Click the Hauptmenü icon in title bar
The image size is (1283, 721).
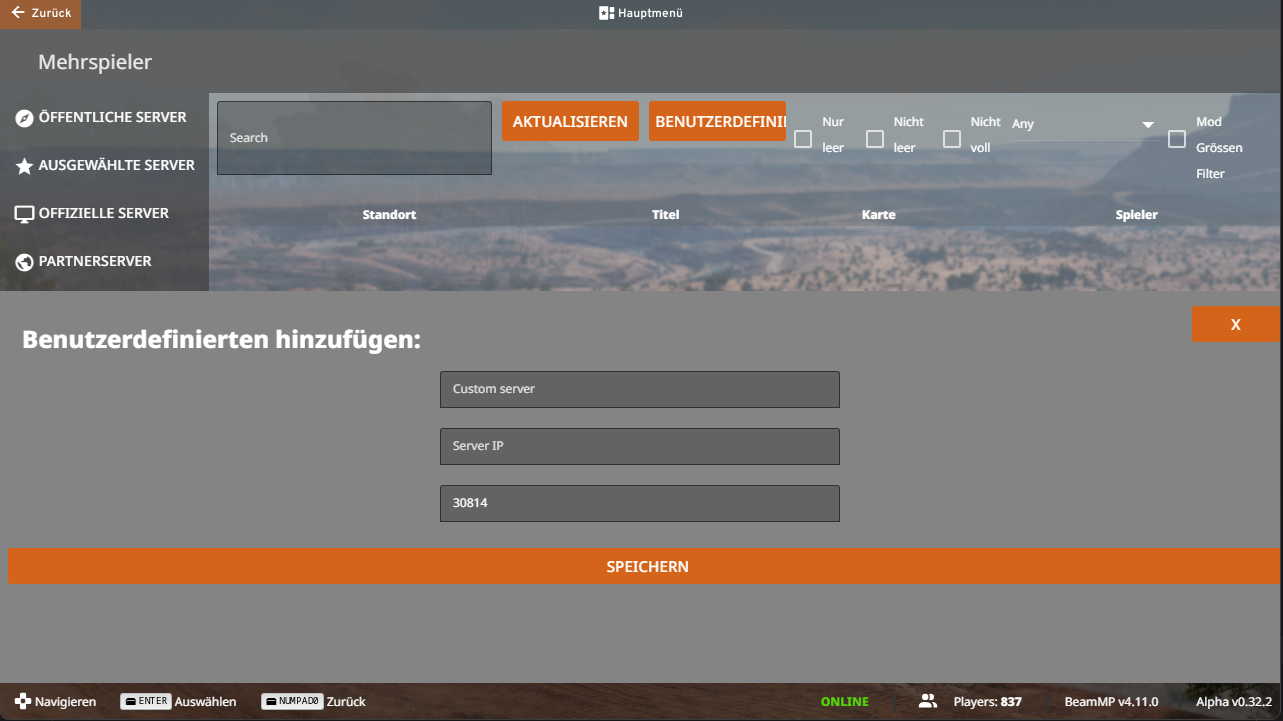606,14
